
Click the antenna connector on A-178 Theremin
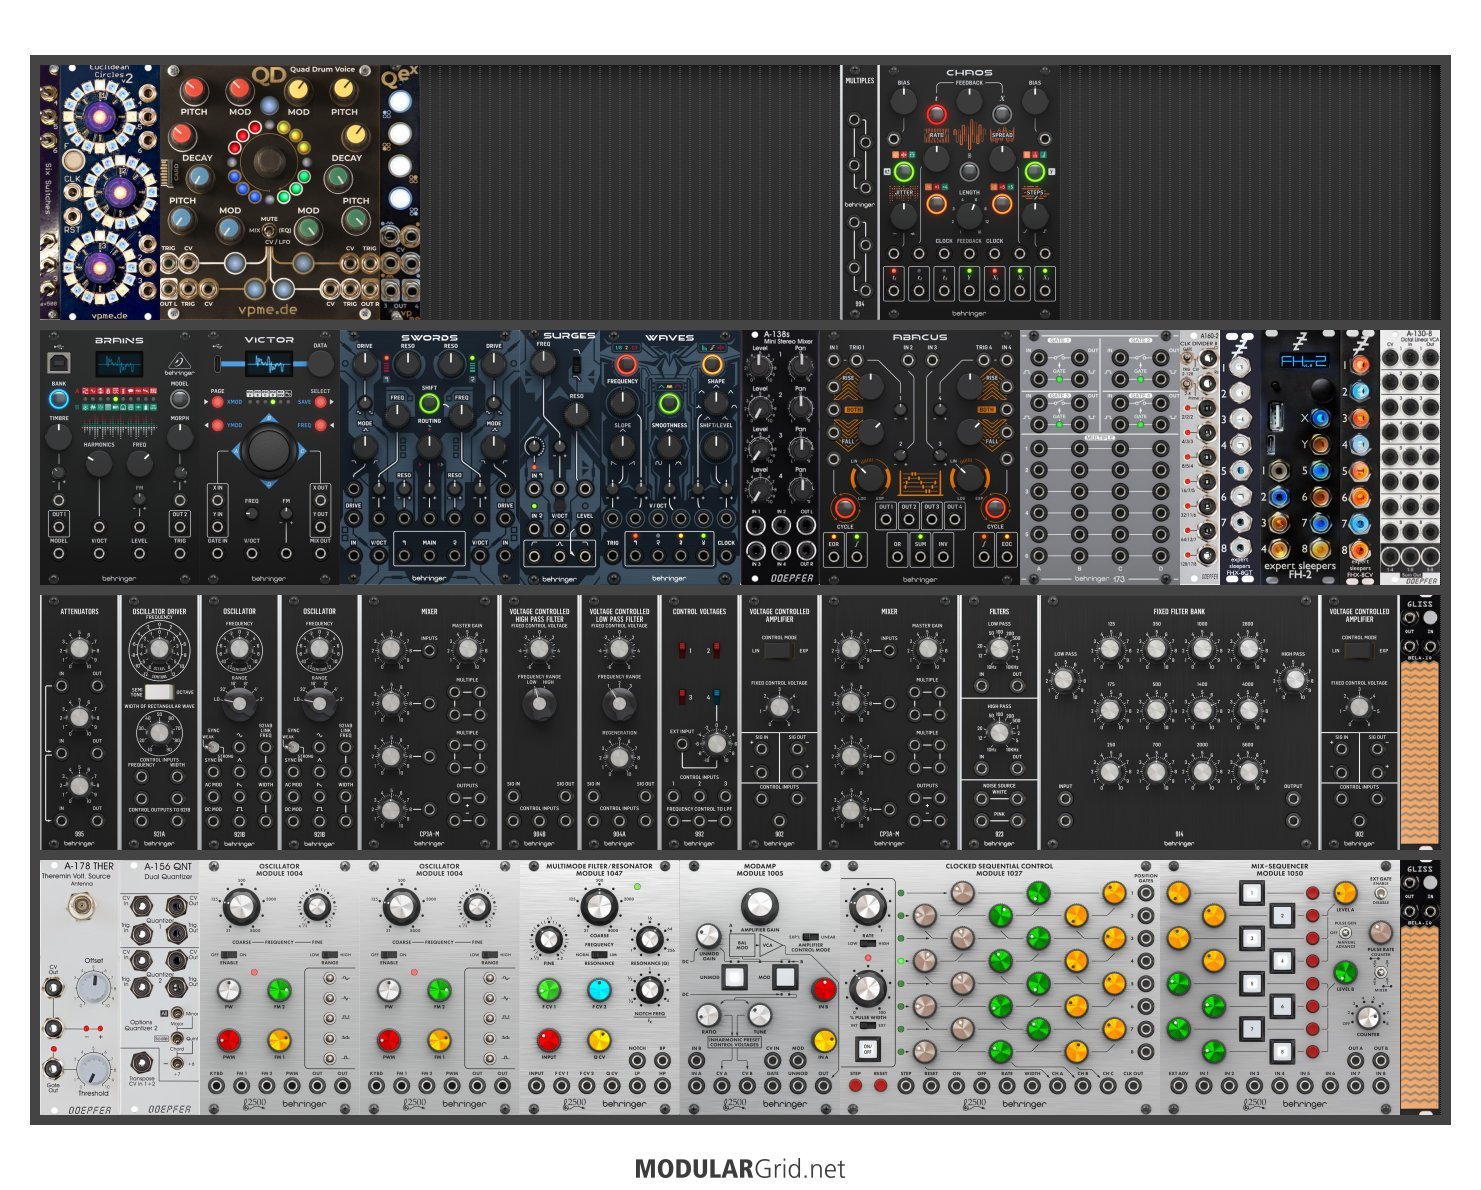point(80,907)
